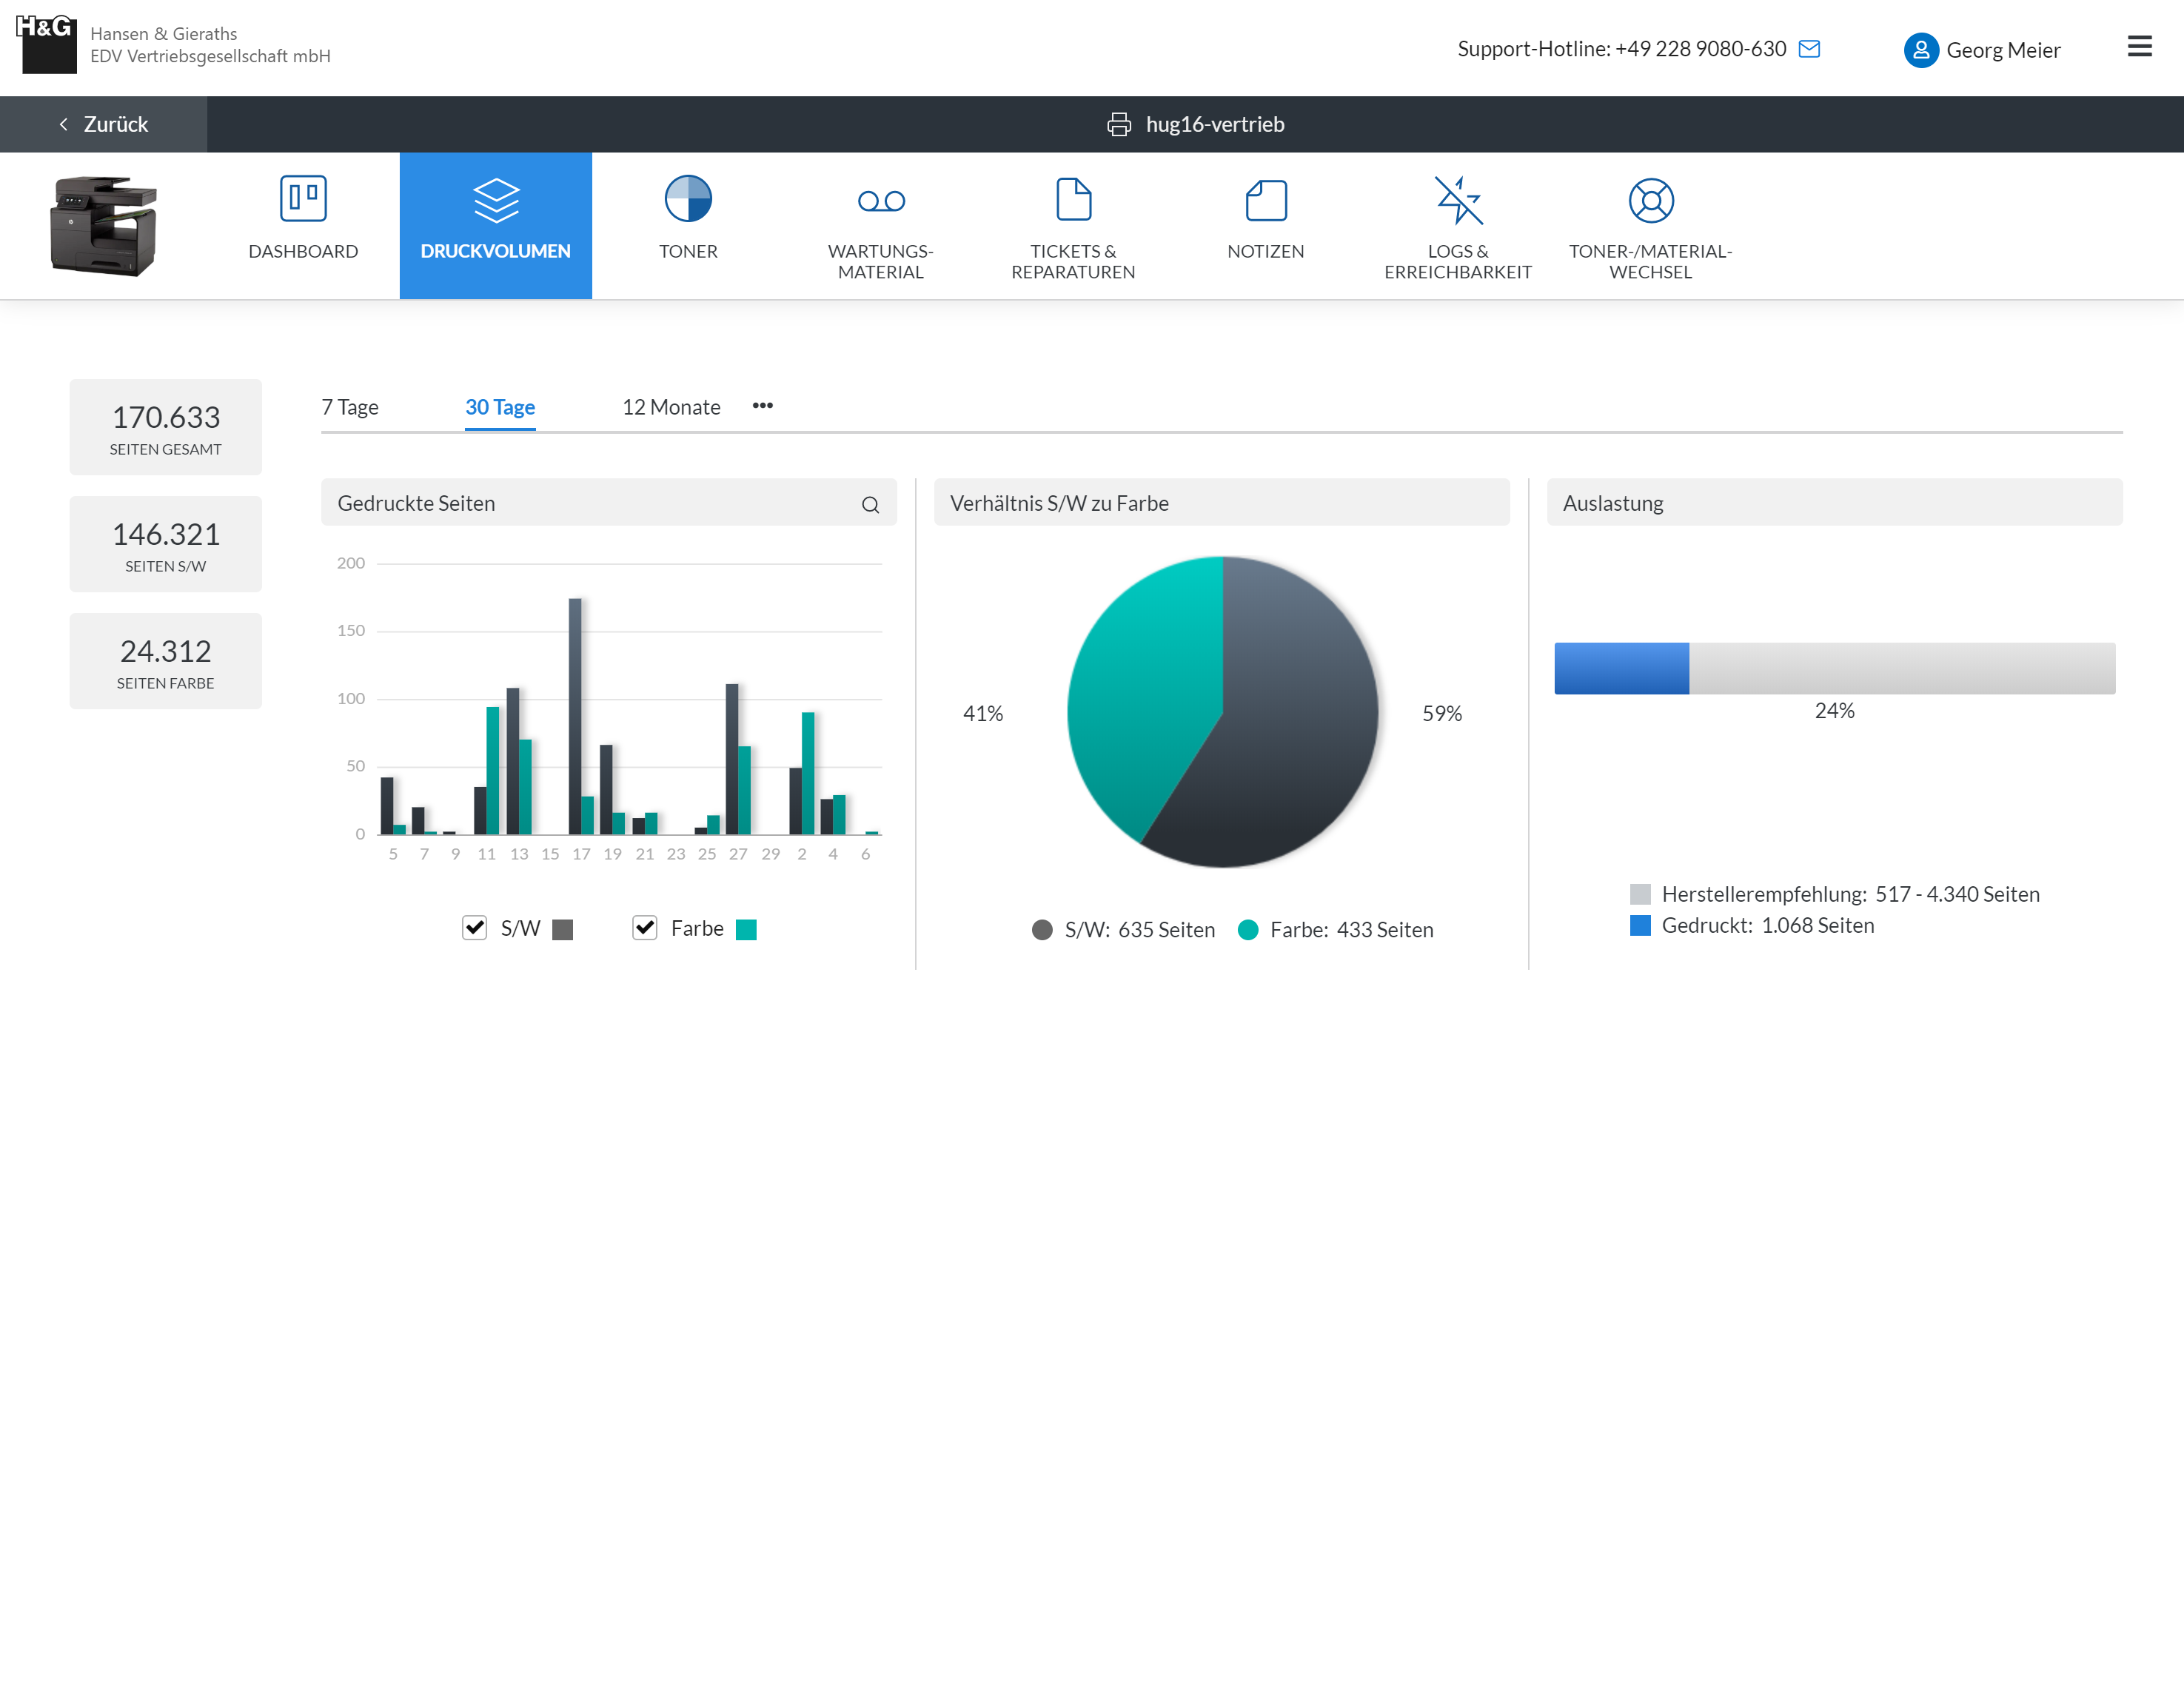Viewport: 2184px width, 1688px height.
Task: Click the 59% pie label
Action: click(1441, 713)
